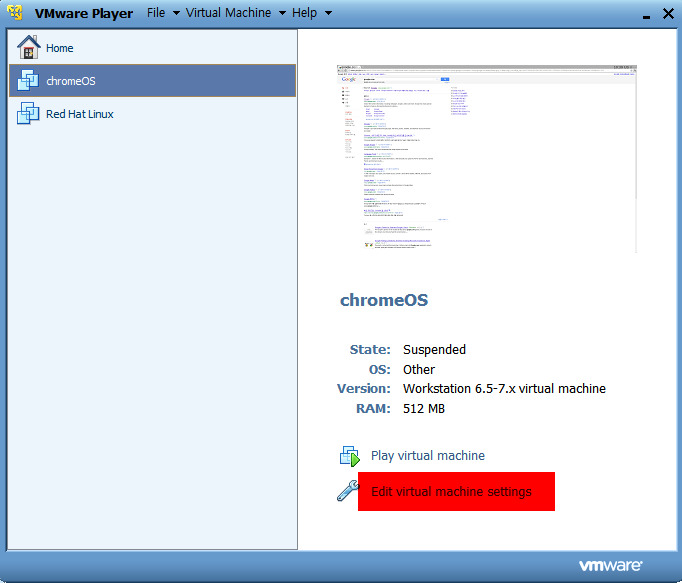Click the green play virtual machine icon

tap(350, 456)
